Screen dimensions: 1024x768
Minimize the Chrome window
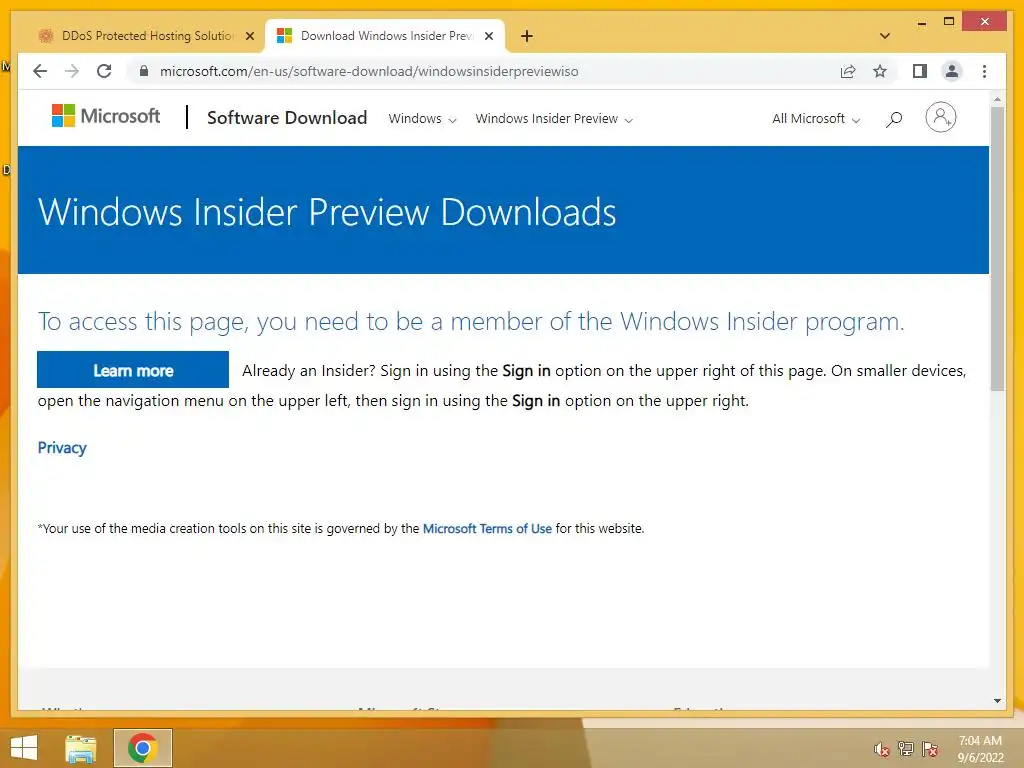click(x=921, y=23)
